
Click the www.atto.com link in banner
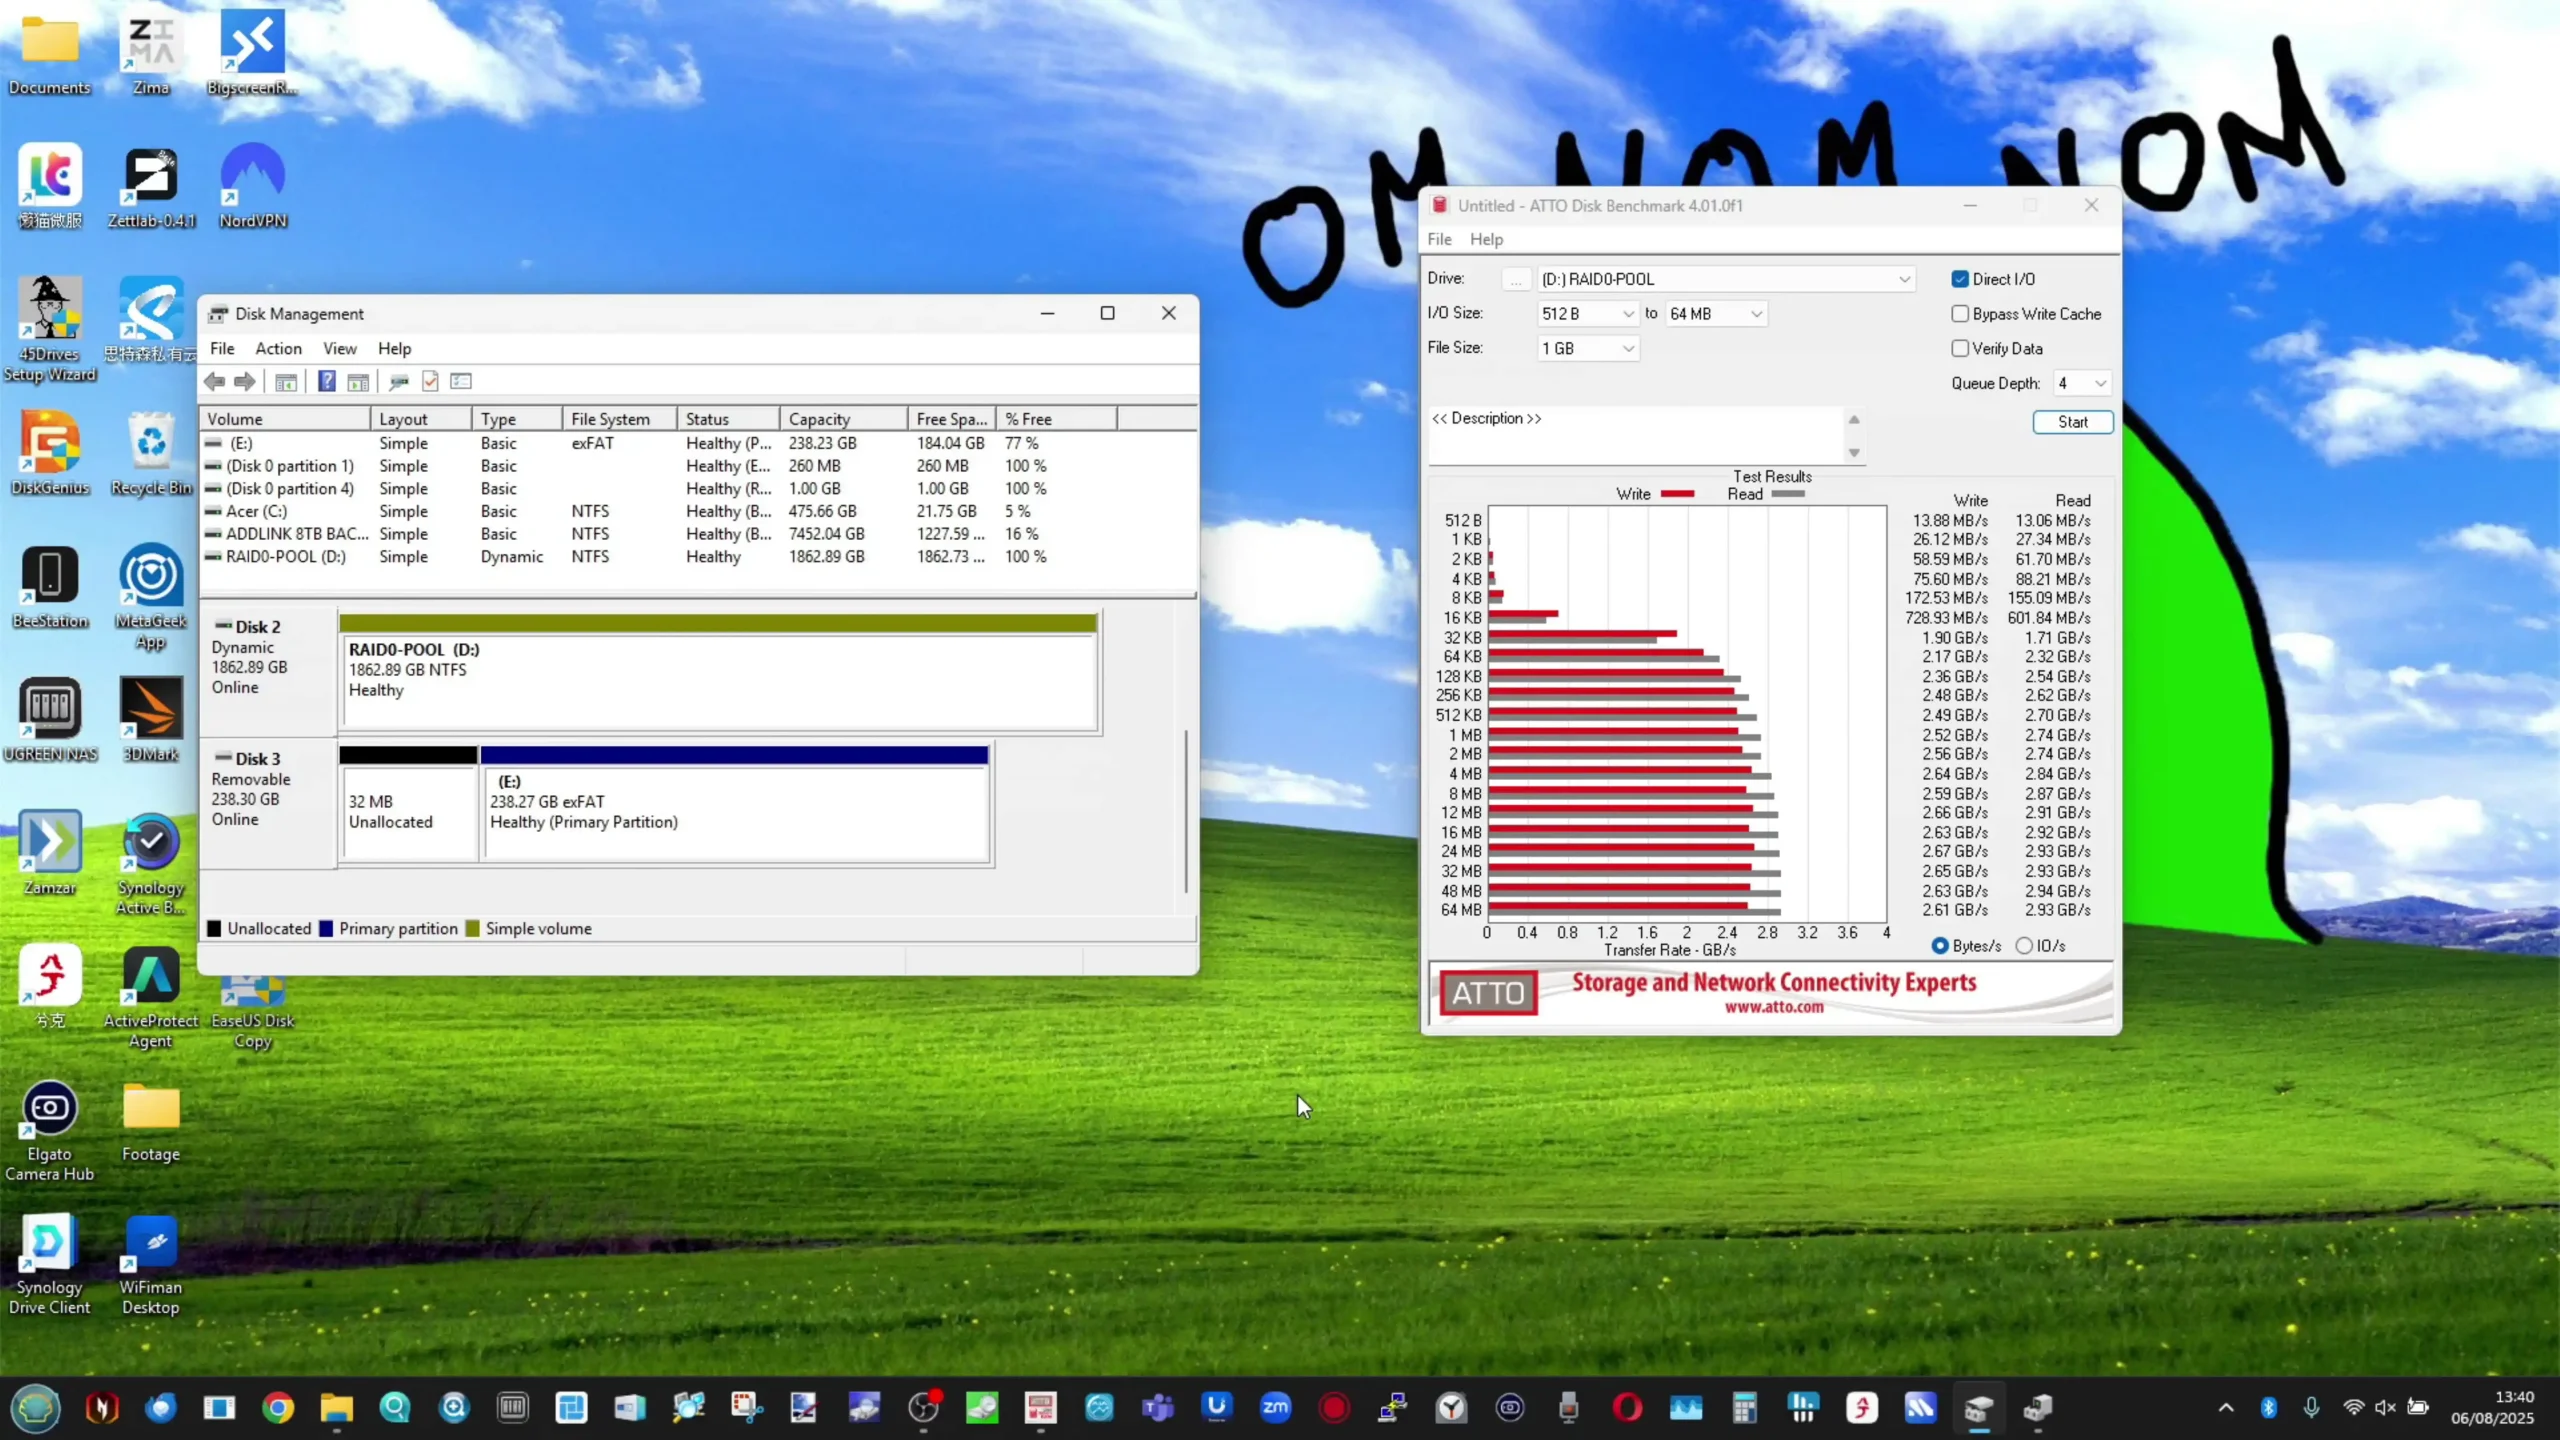pyautogui.click(x=1774, y=1007)
